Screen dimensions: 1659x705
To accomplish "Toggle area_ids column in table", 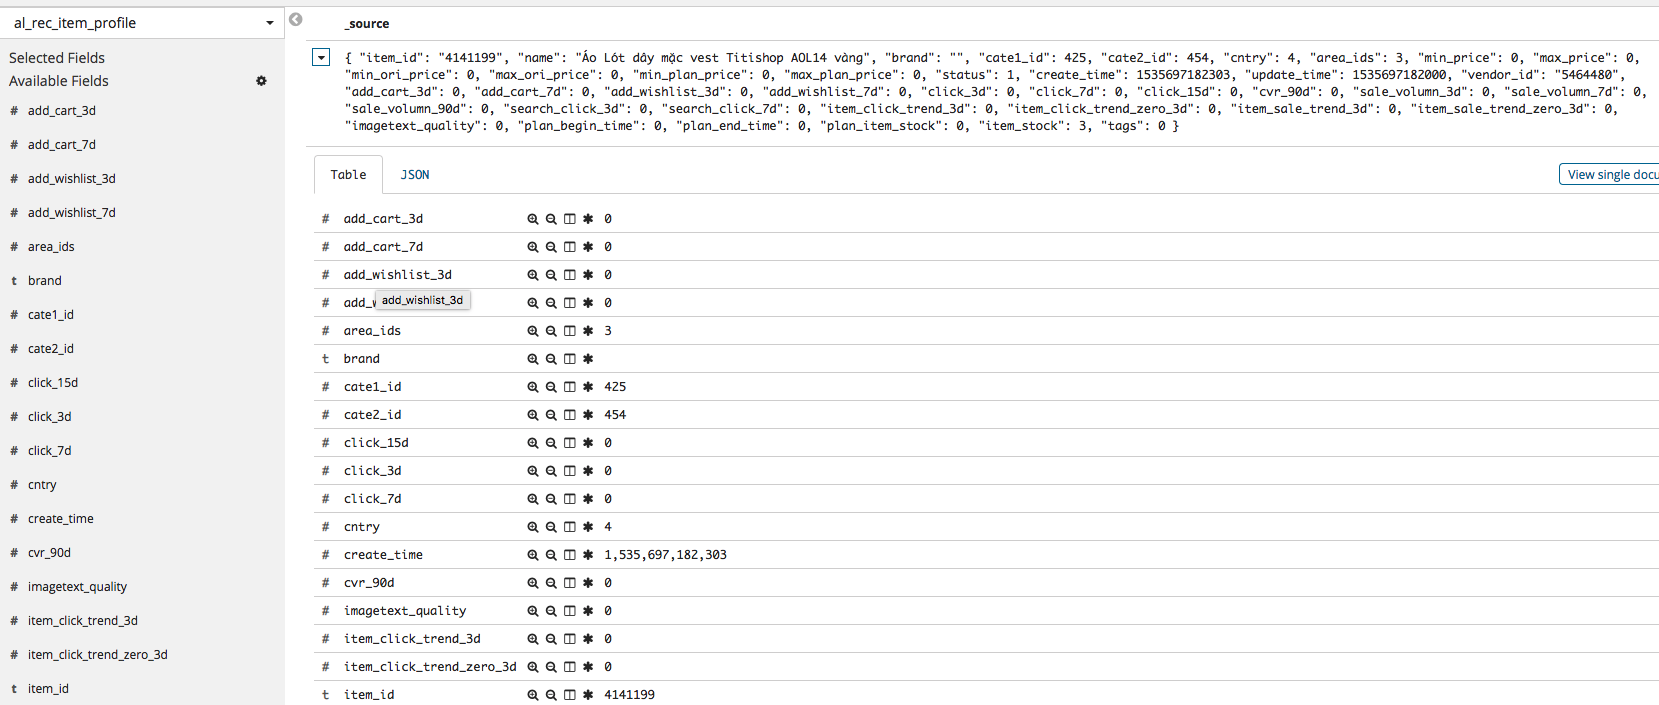I will [570, 331].
